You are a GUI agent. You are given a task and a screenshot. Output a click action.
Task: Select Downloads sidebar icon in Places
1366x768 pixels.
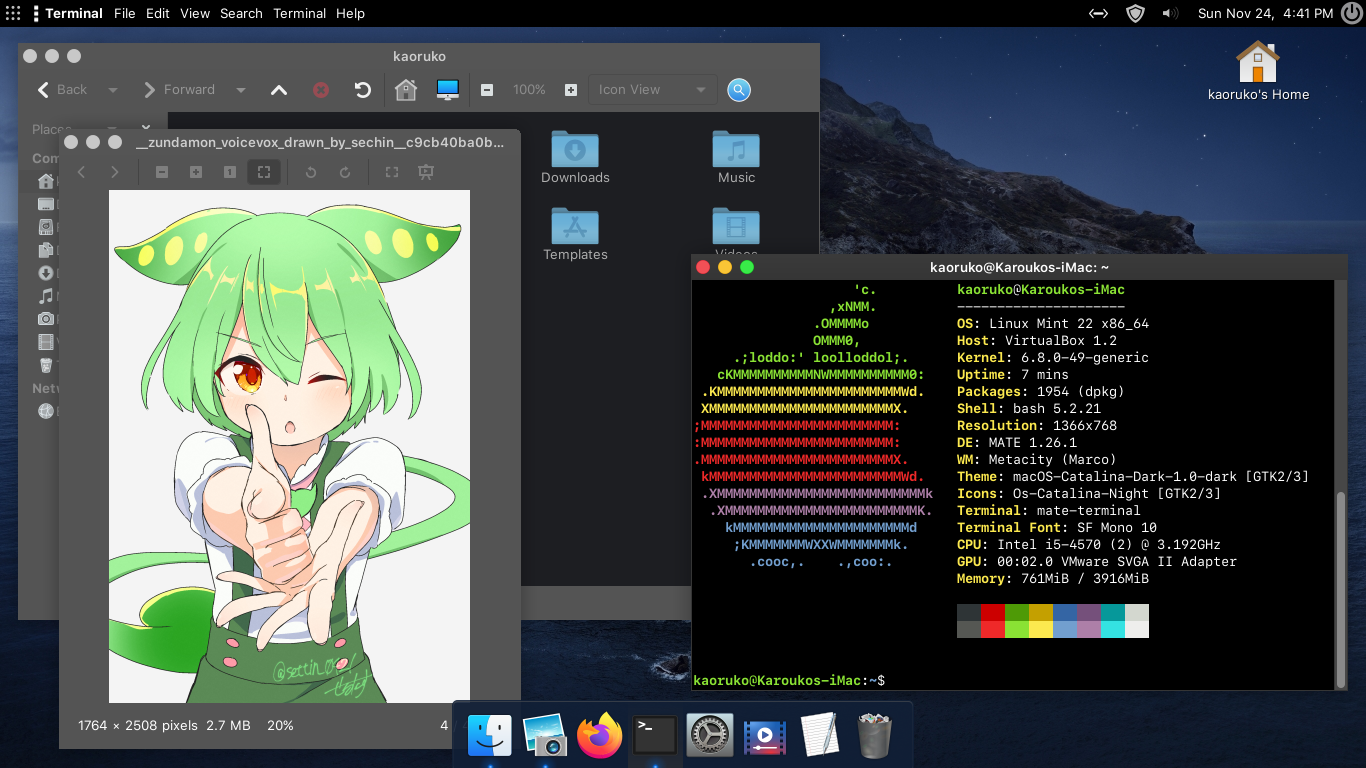(x=46, y=273)
